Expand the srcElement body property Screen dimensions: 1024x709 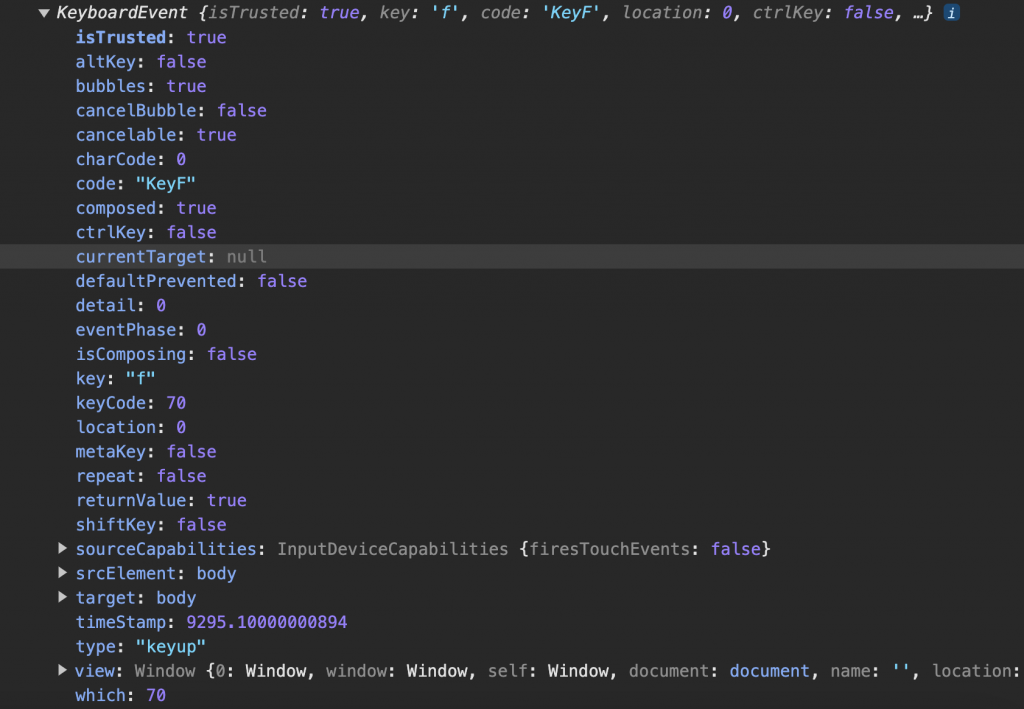point(63,573)
